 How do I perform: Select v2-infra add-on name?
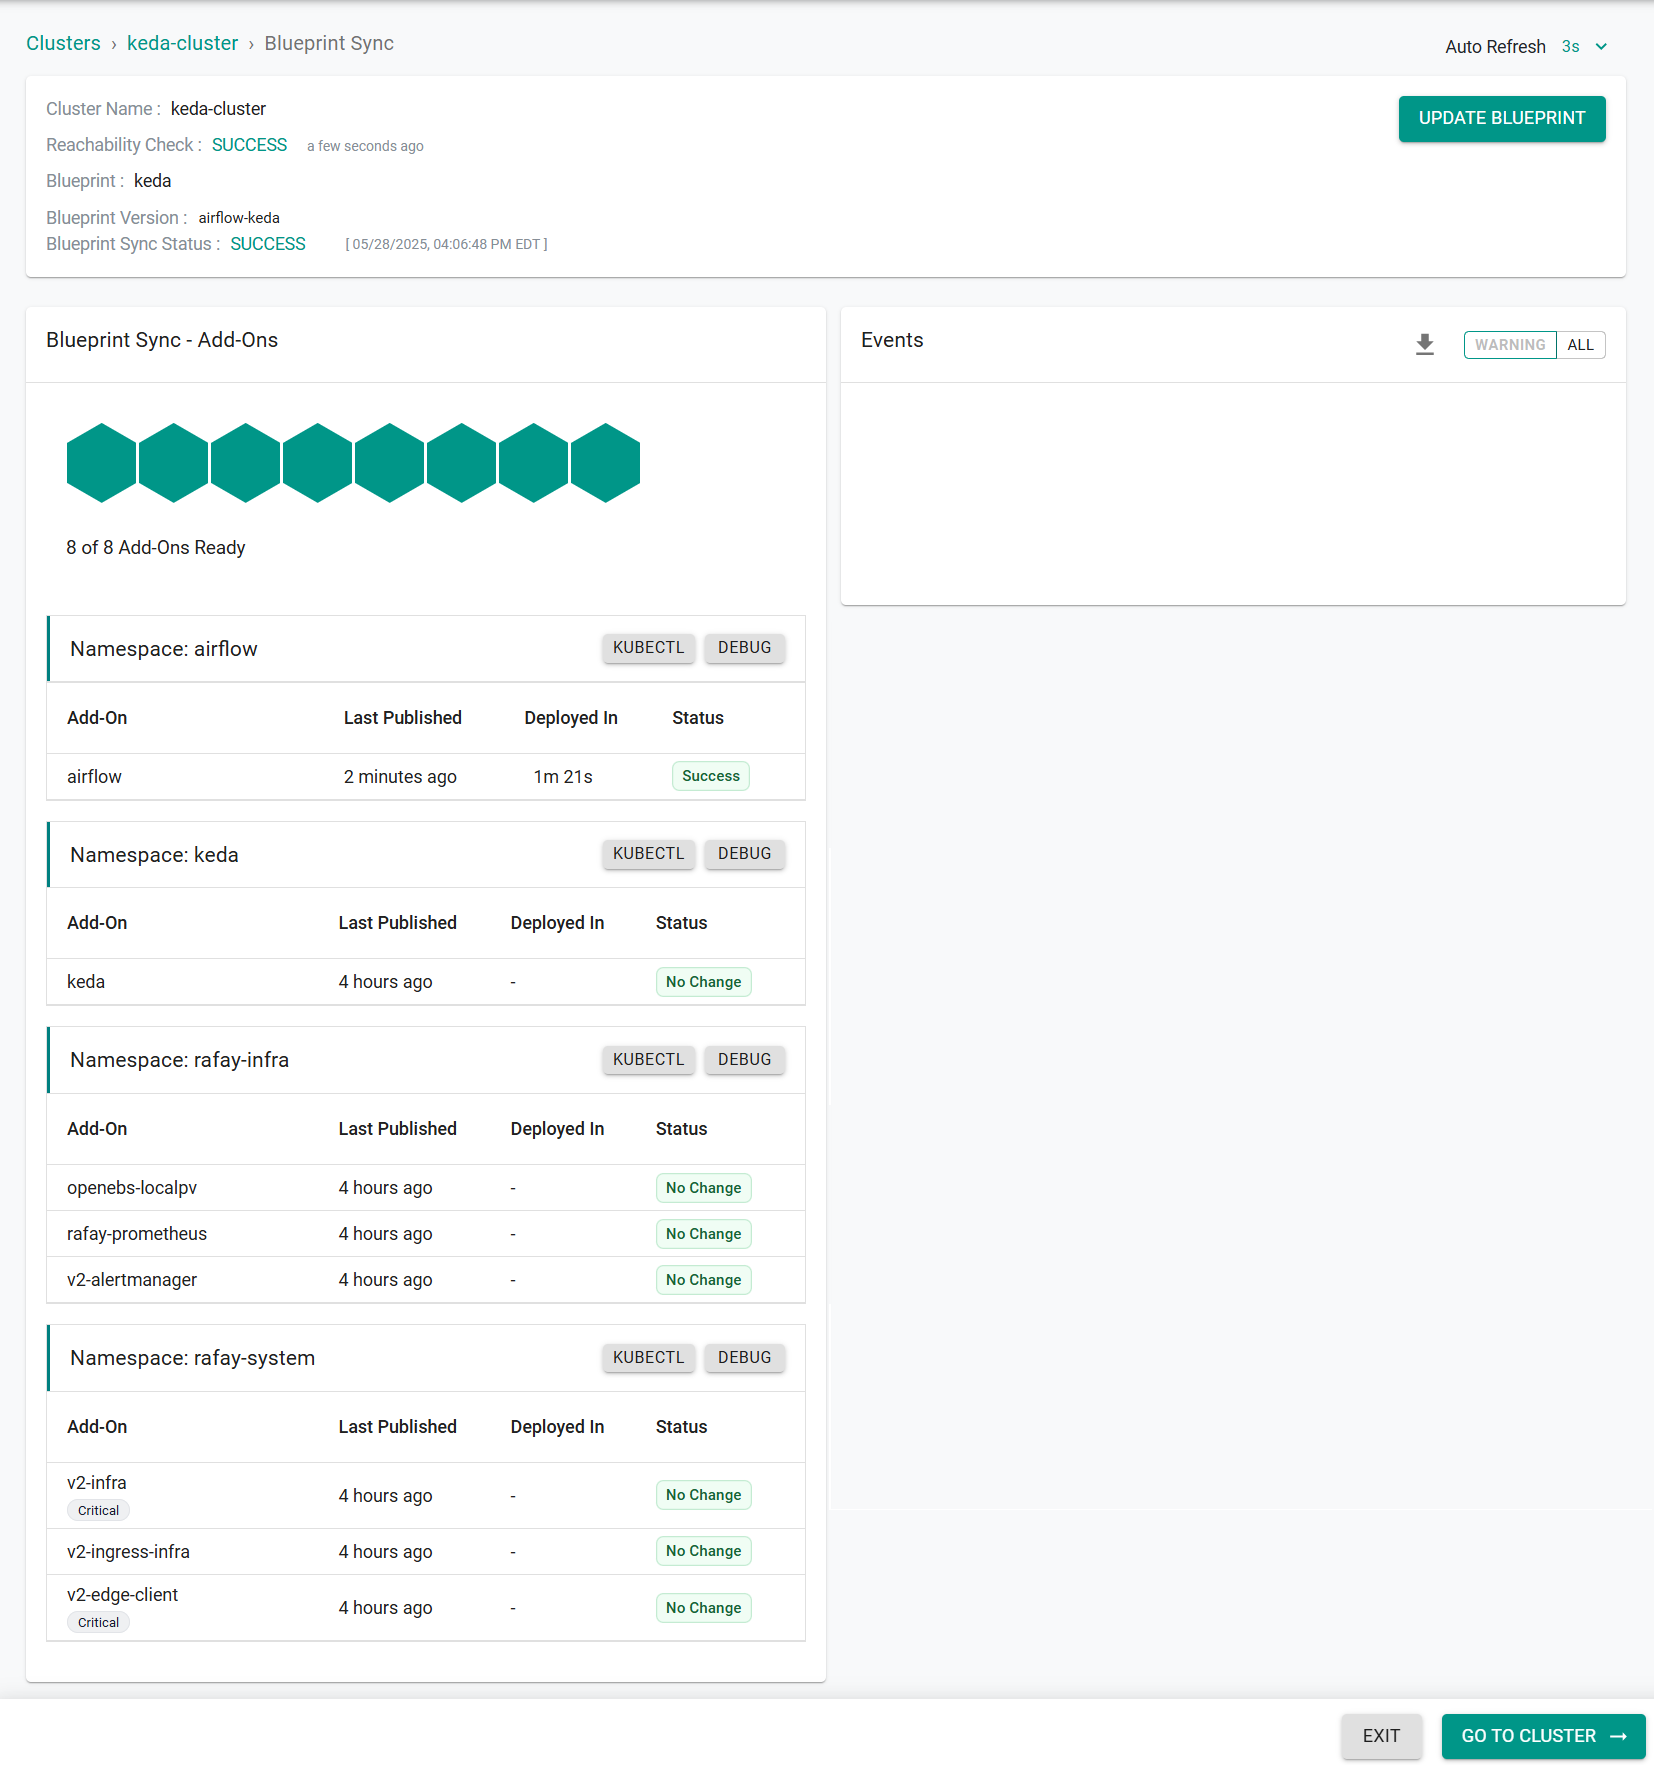[x=97, y=1483]
